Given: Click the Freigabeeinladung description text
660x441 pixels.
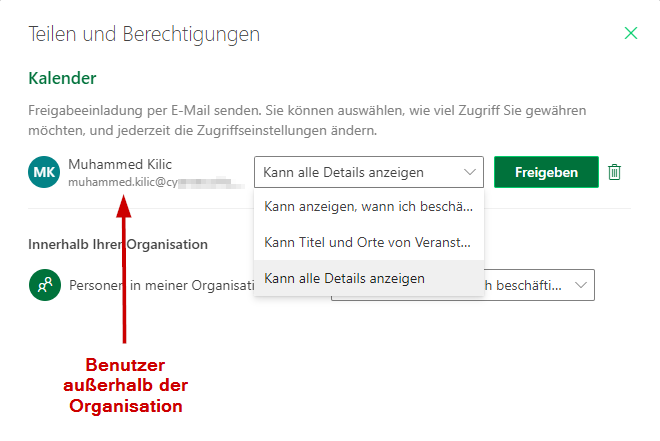Looking at the screenshot, I should point(307,120).
